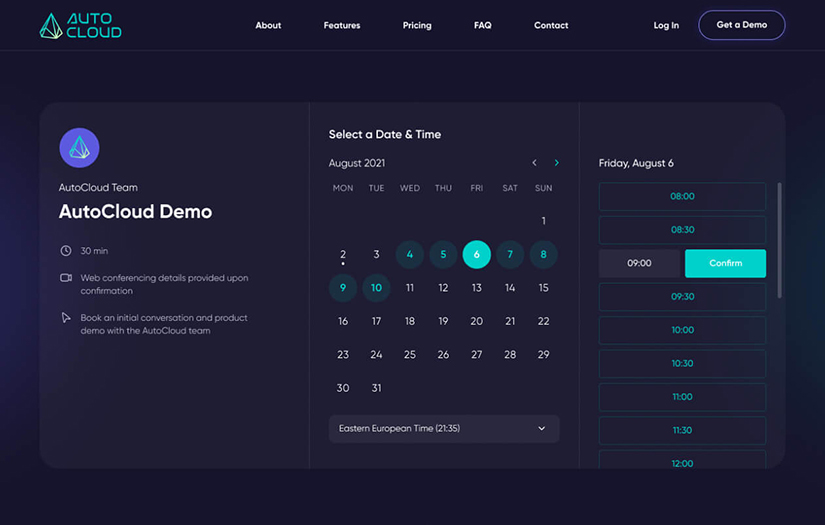Click date 1 on the calendar

(544, 221)
